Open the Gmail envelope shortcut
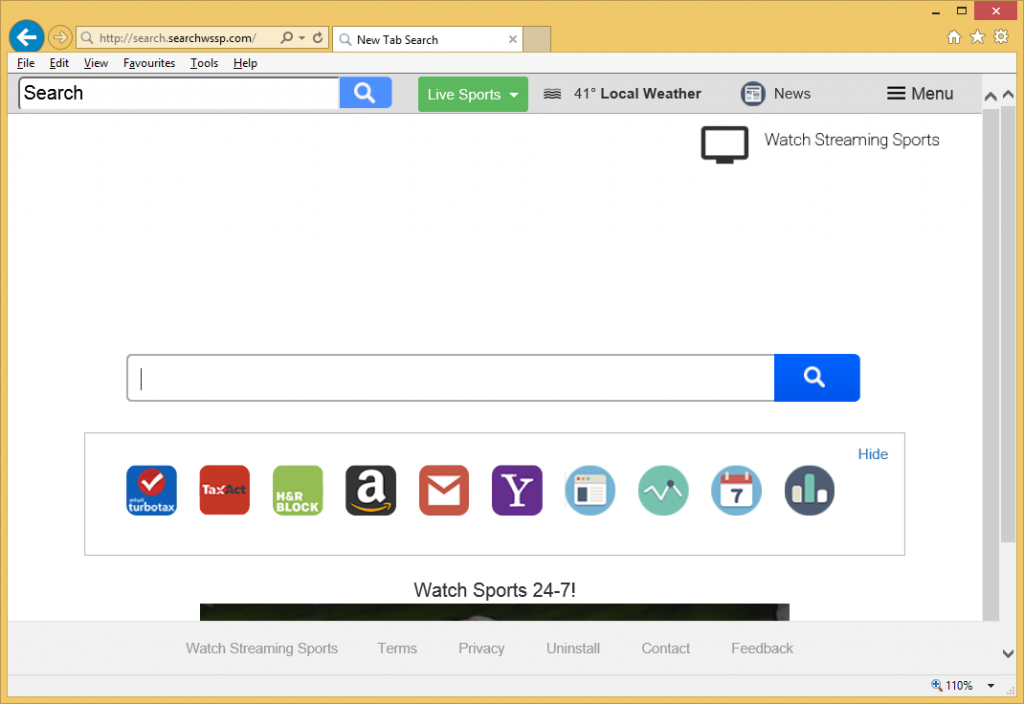The height and width of the screenshot is (704, 1024). click(444, 490)
